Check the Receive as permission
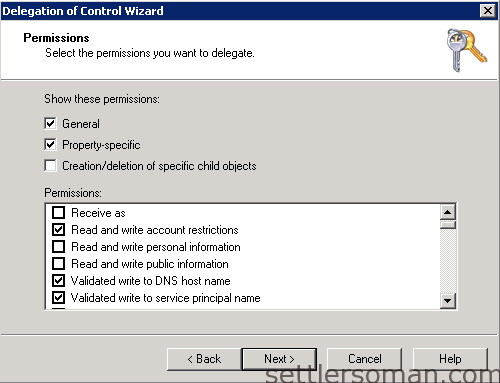The image size is (500, 383). [59, 213]
